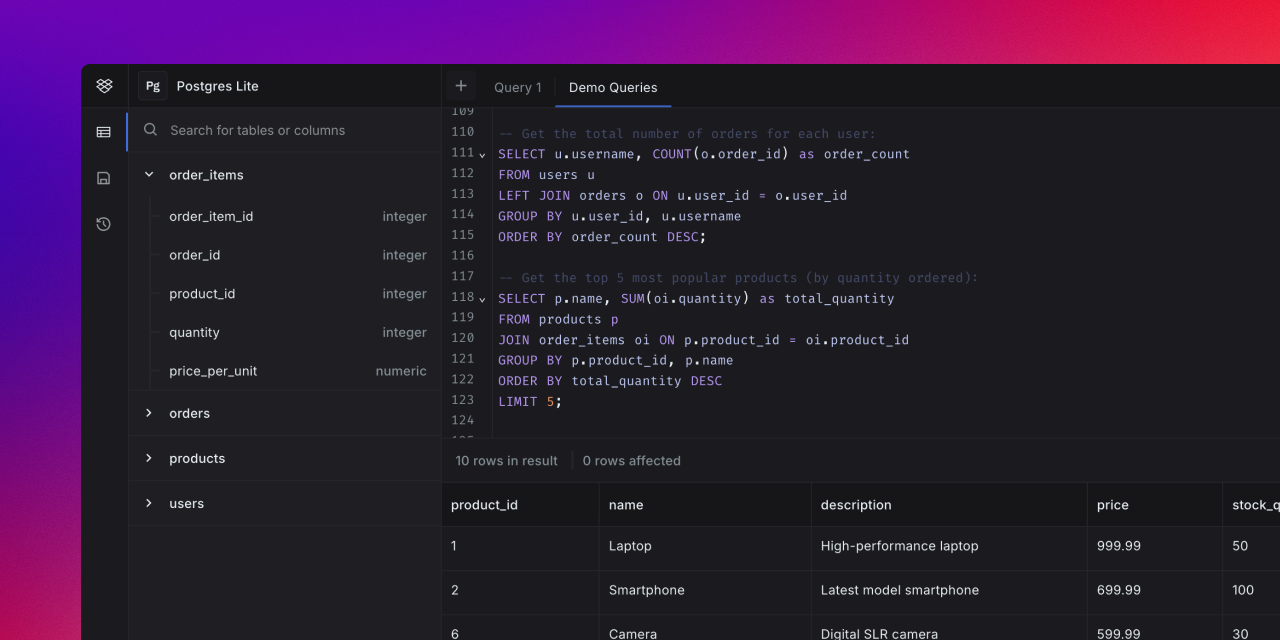Add a new query tab with plus icon
The height and width of the screenshot is (640, 1280).
tap(461, 86)
